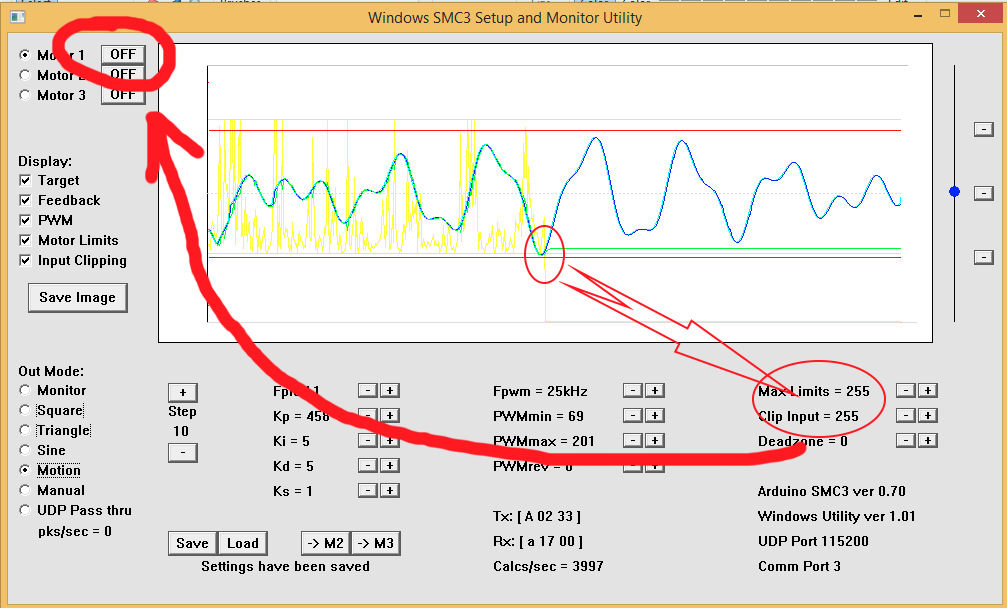Copy settings with -> M3 button
This screenshot has width=1007, height=608.
click(376, 543)
